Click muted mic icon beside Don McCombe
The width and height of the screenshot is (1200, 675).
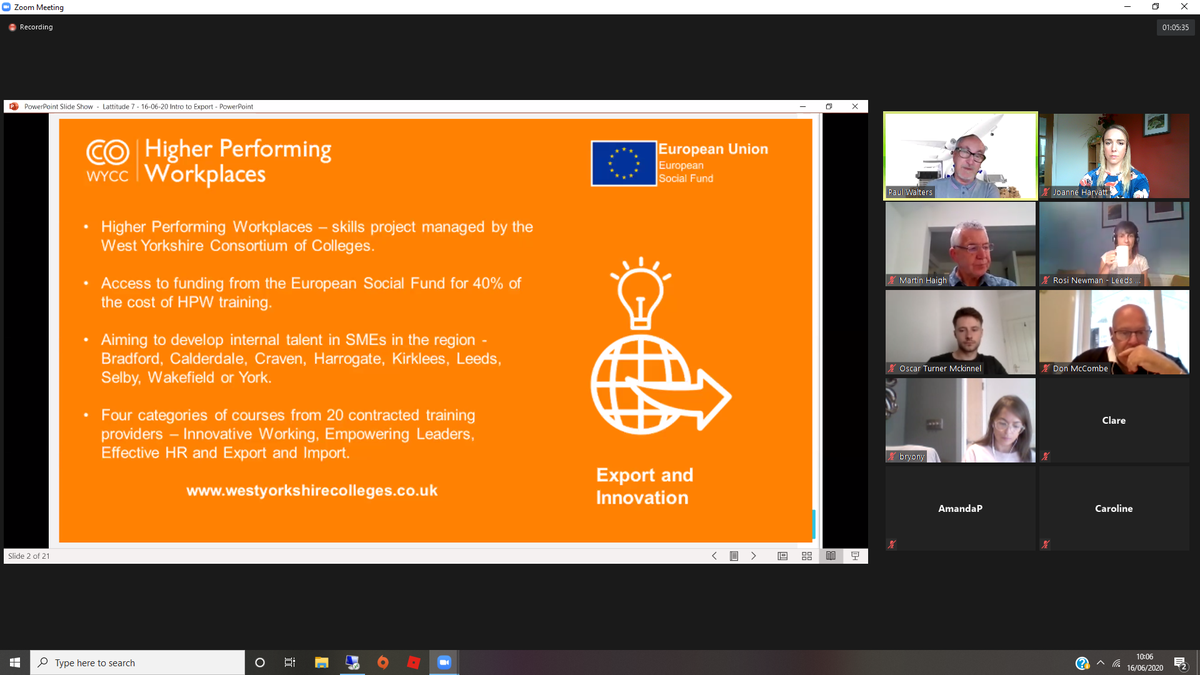(1046, 368)
